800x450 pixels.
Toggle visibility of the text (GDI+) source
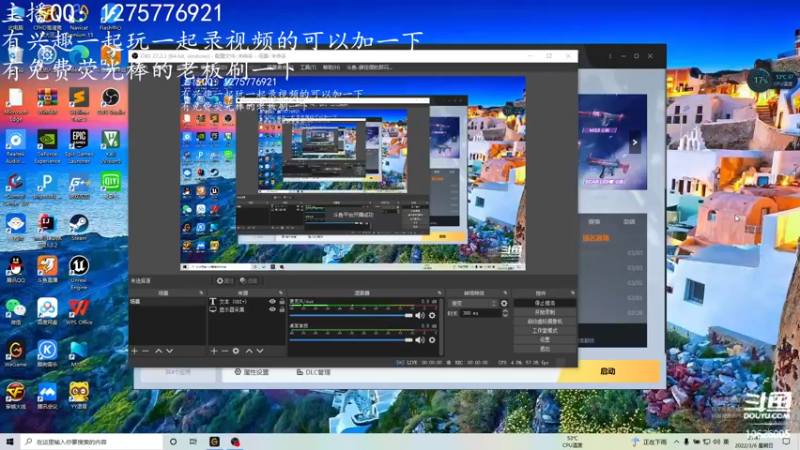pos(272,302)
